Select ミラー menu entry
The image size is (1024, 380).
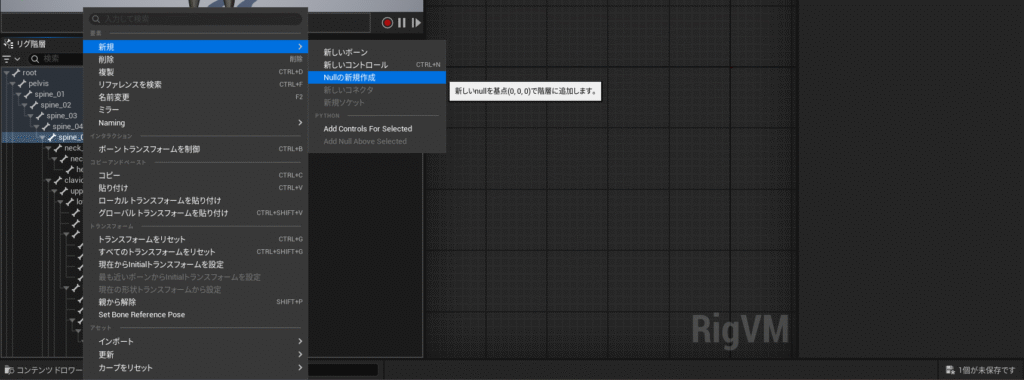(195, 110)
